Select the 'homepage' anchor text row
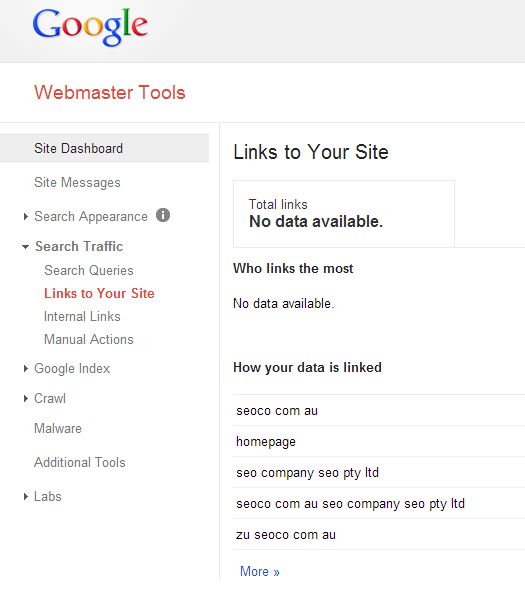The width and height of the screenshot is (525, 601). 379,442
